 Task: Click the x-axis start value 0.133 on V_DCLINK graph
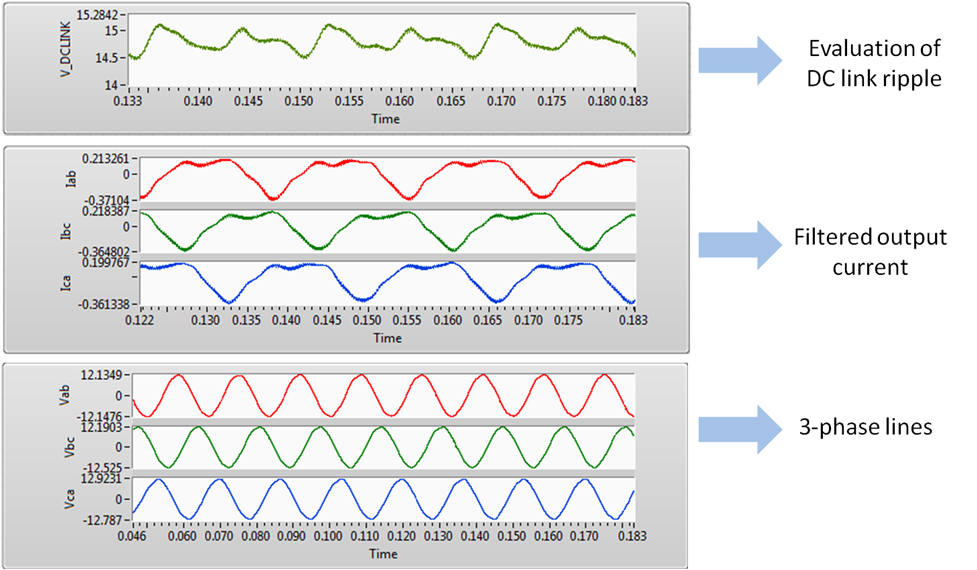click(128, 102)
